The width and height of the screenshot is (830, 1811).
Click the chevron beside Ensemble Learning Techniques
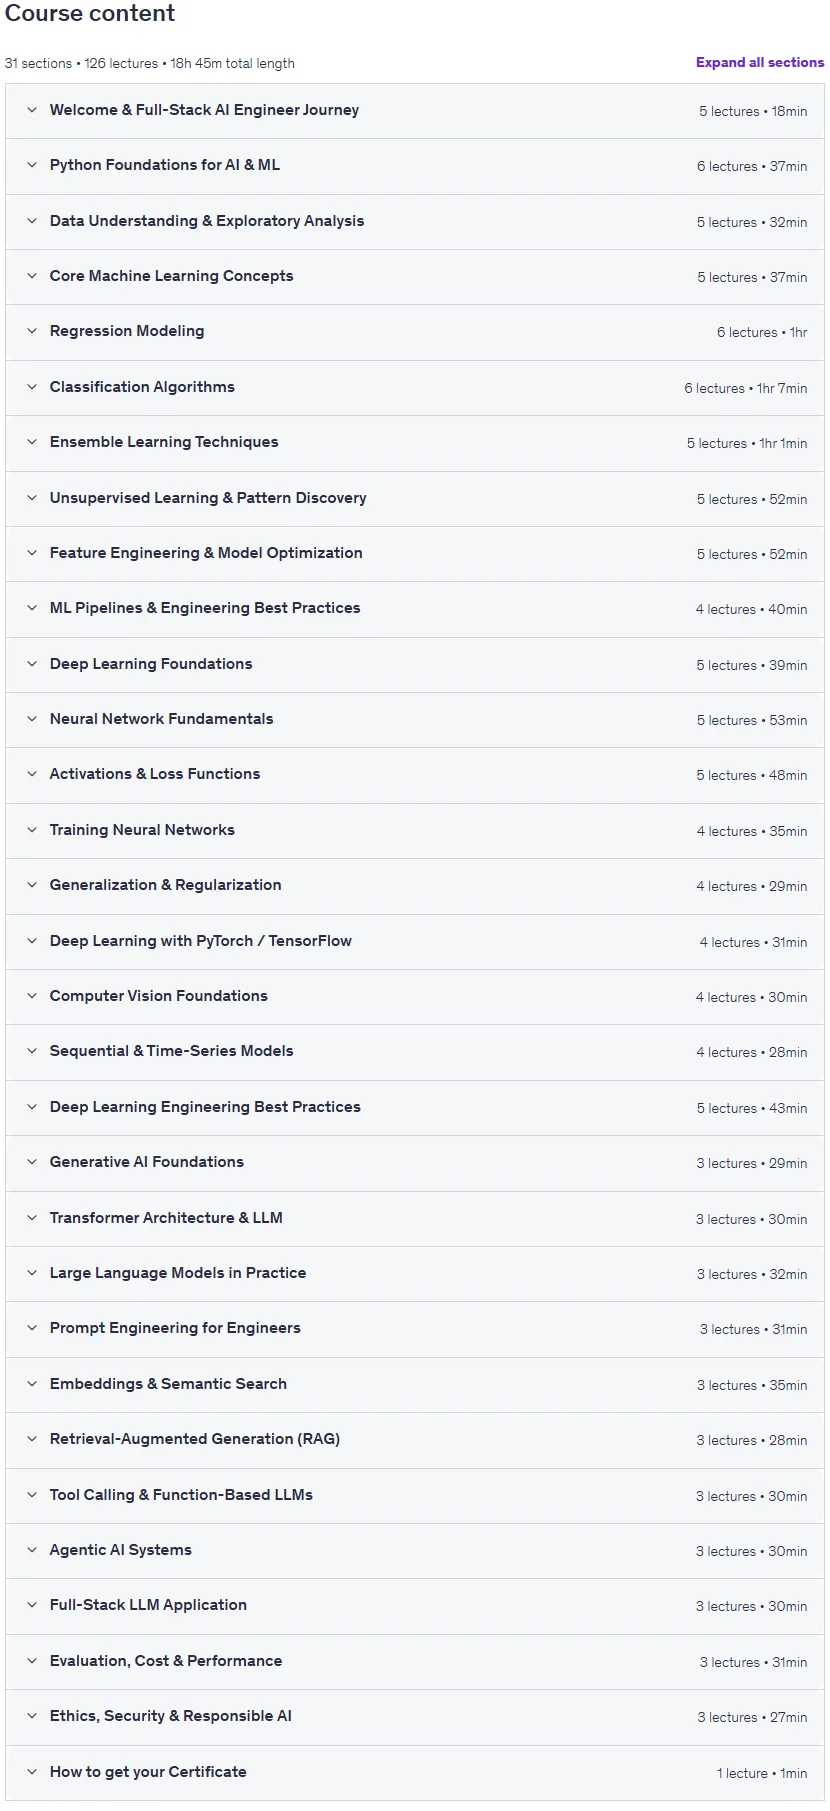point(32,442)
